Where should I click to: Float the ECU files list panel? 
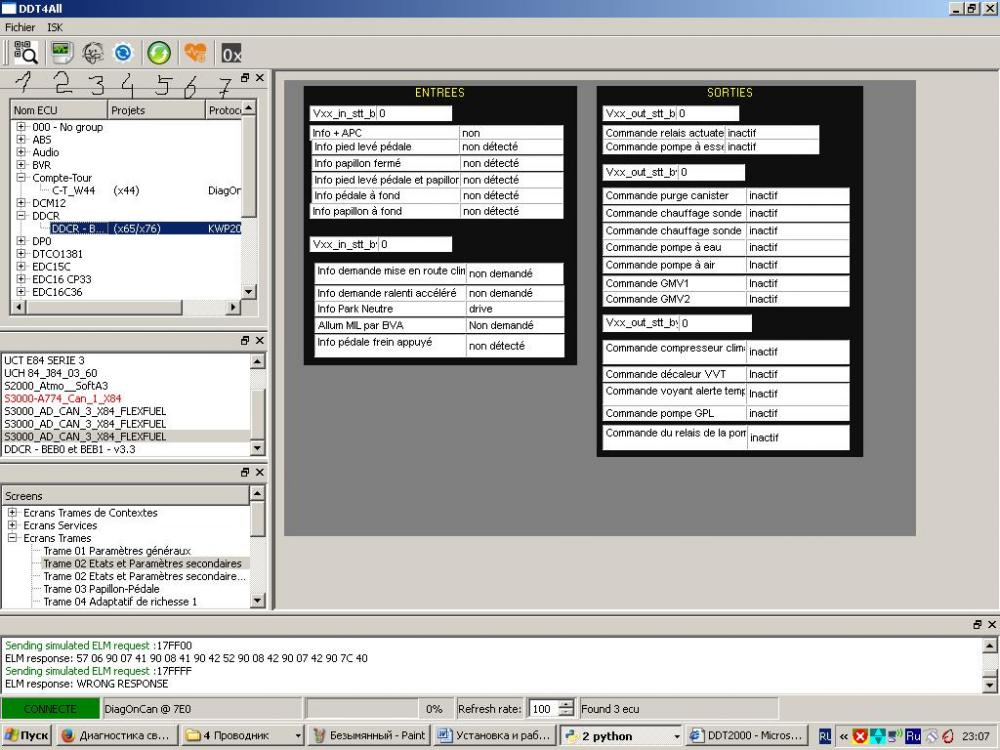pyautogui.click(x=245, y=341)
